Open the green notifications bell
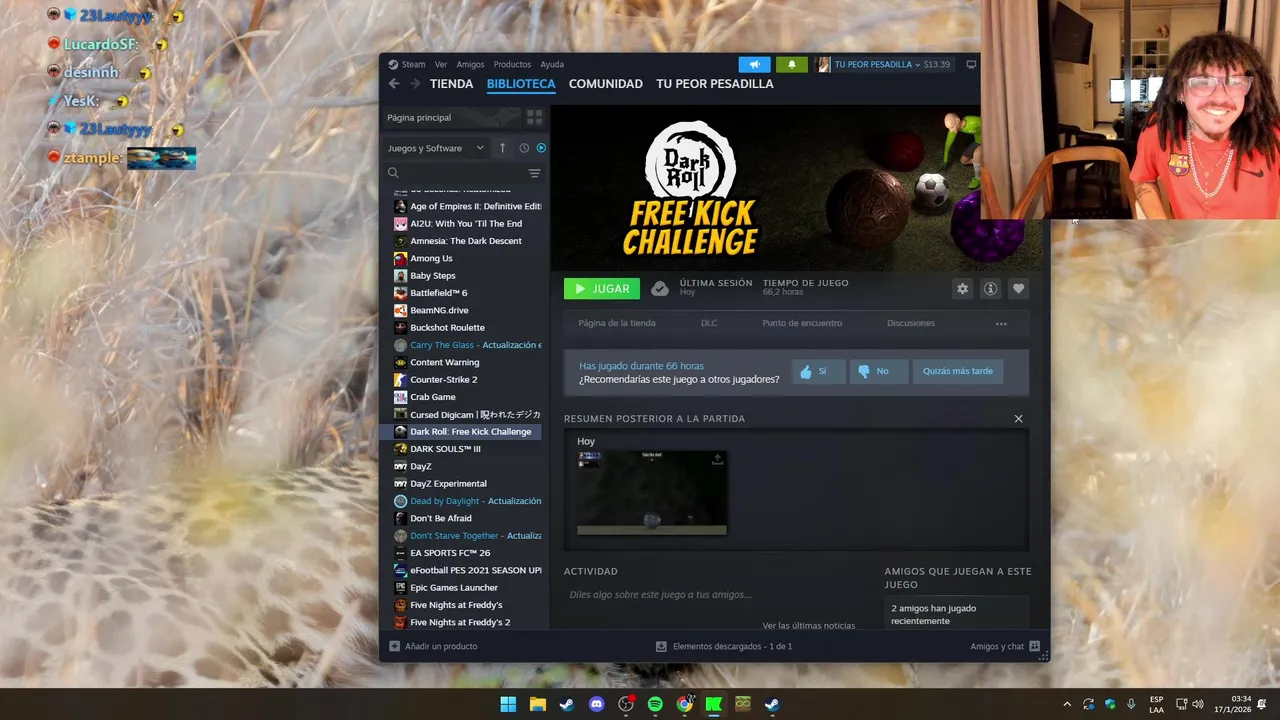The width and height of the screenshot is (1280, 720). coord(792,64)
